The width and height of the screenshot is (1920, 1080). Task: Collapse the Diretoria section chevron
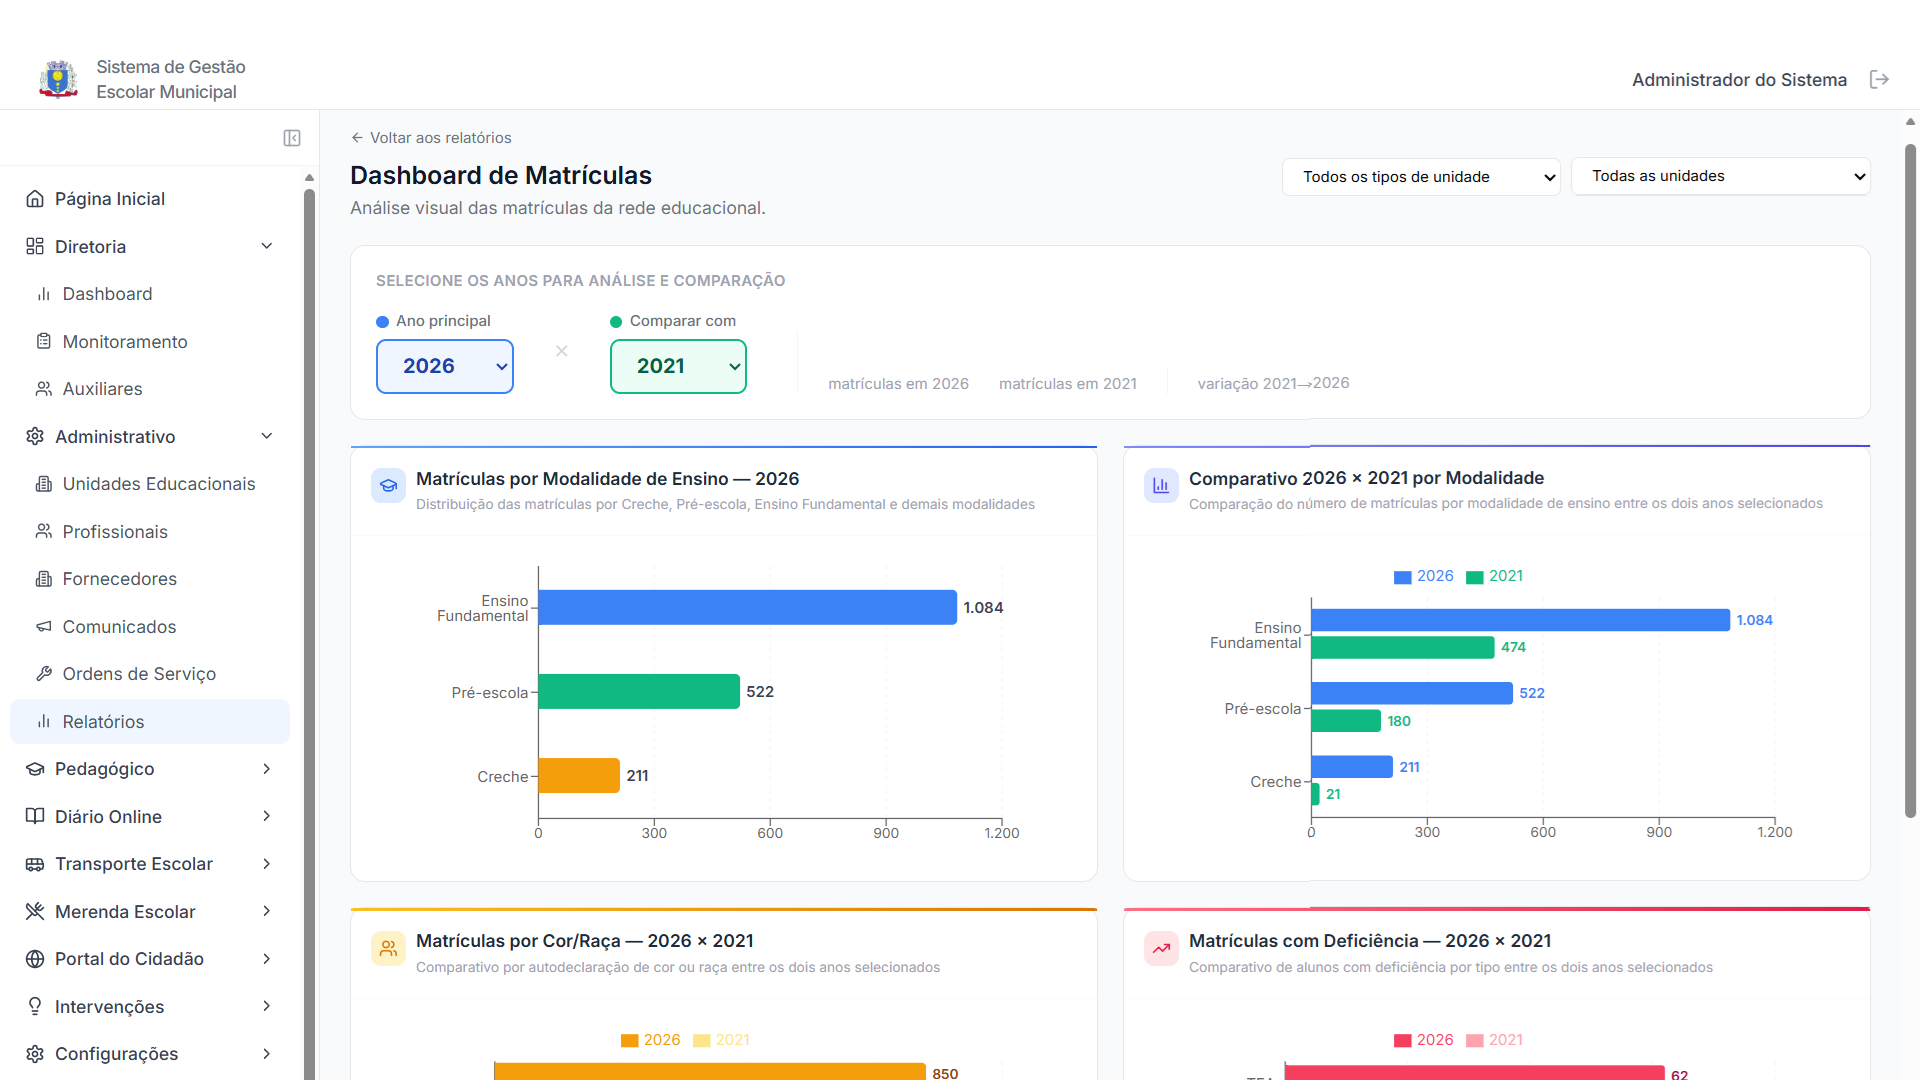[x=267, y=246]
